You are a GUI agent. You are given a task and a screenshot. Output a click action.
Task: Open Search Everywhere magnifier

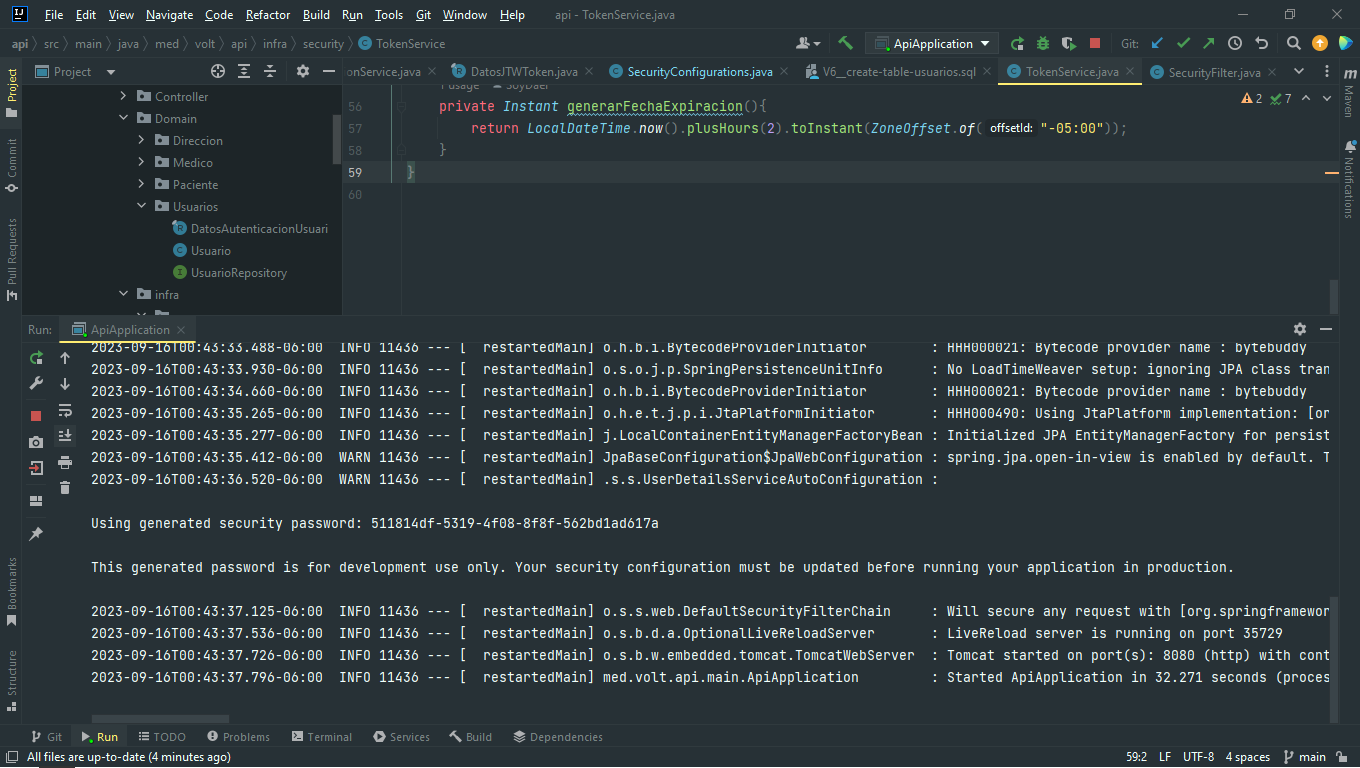click(1294, 43)
